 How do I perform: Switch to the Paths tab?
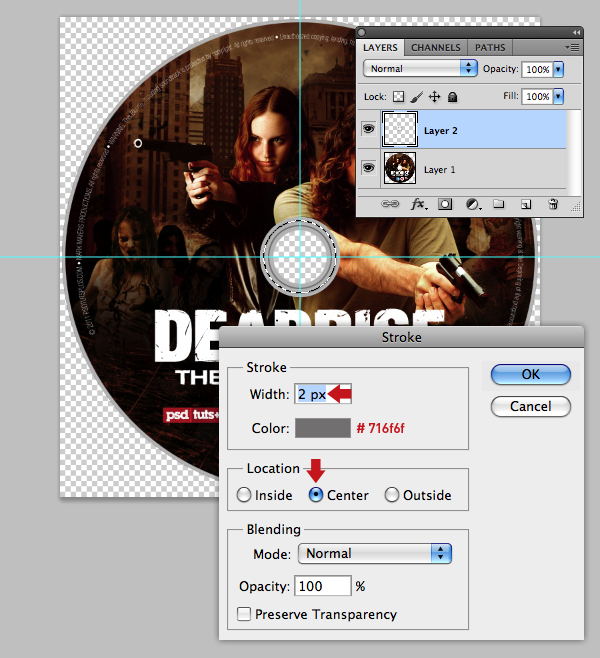(x=490, y=47)
